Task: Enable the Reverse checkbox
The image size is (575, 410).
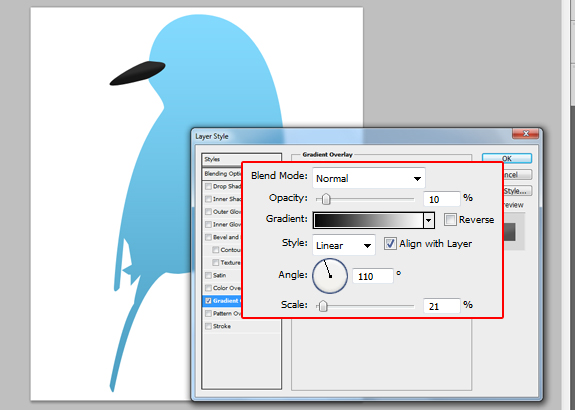Action: click(450, 219)
